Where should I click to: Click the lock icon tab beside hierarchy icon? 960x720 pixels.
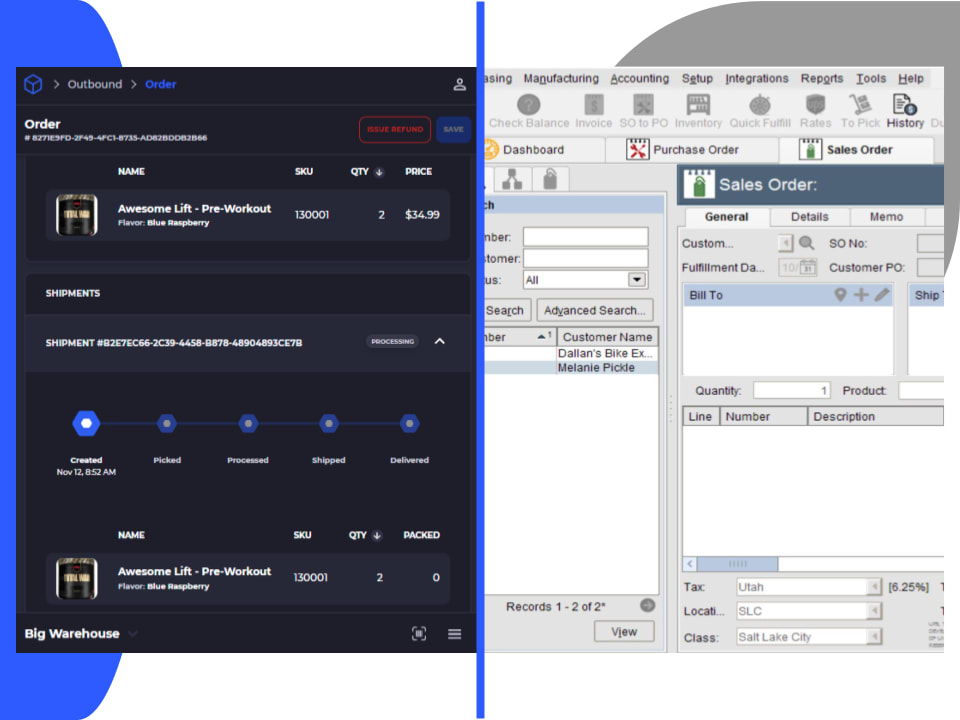tap(550, 179)
